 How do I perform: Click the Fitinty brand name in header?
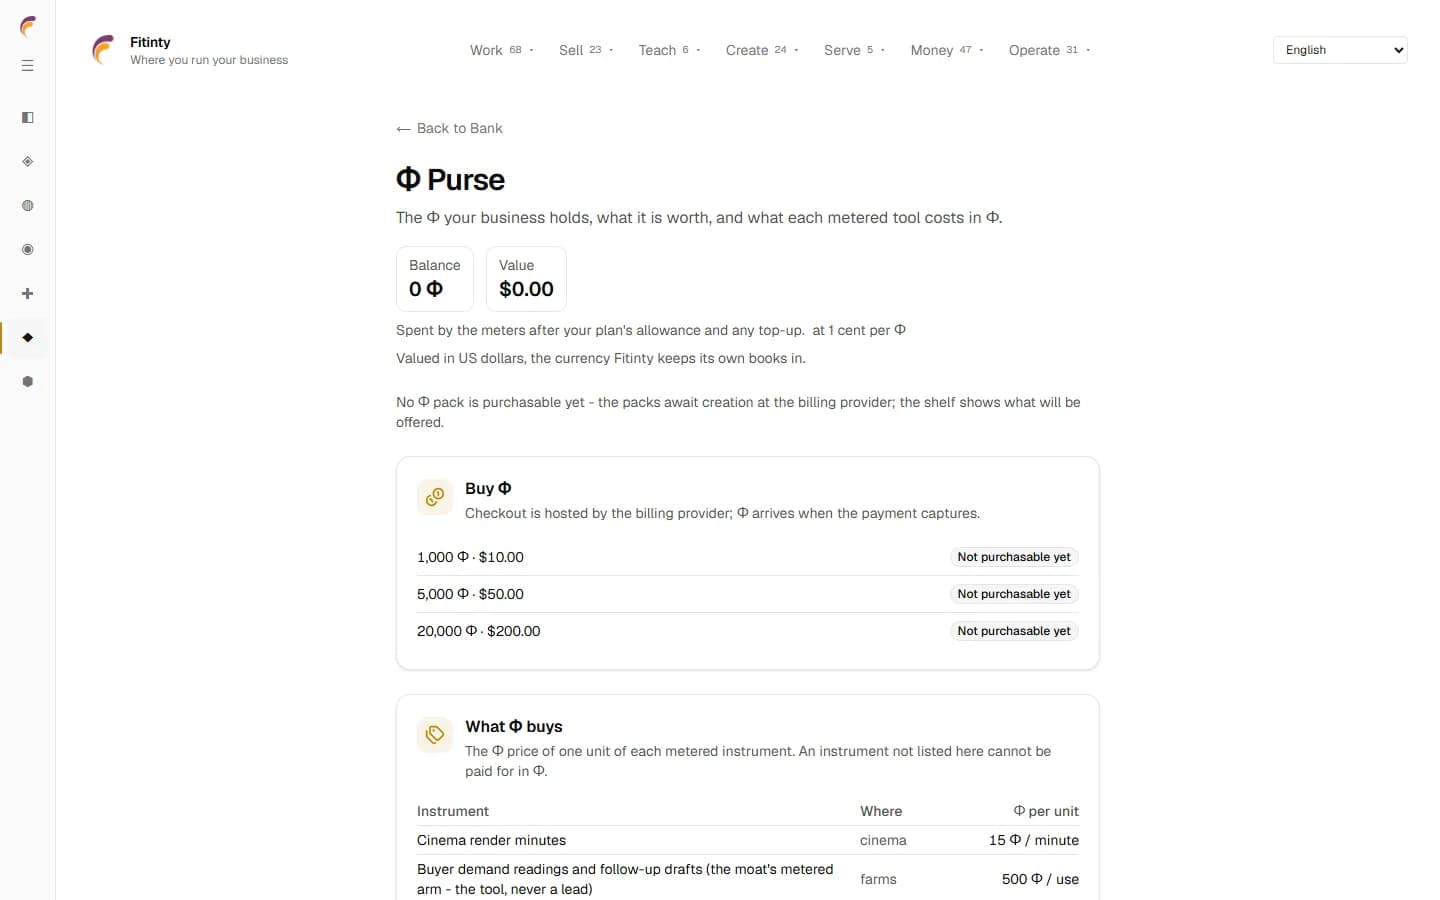click(150, 42)
